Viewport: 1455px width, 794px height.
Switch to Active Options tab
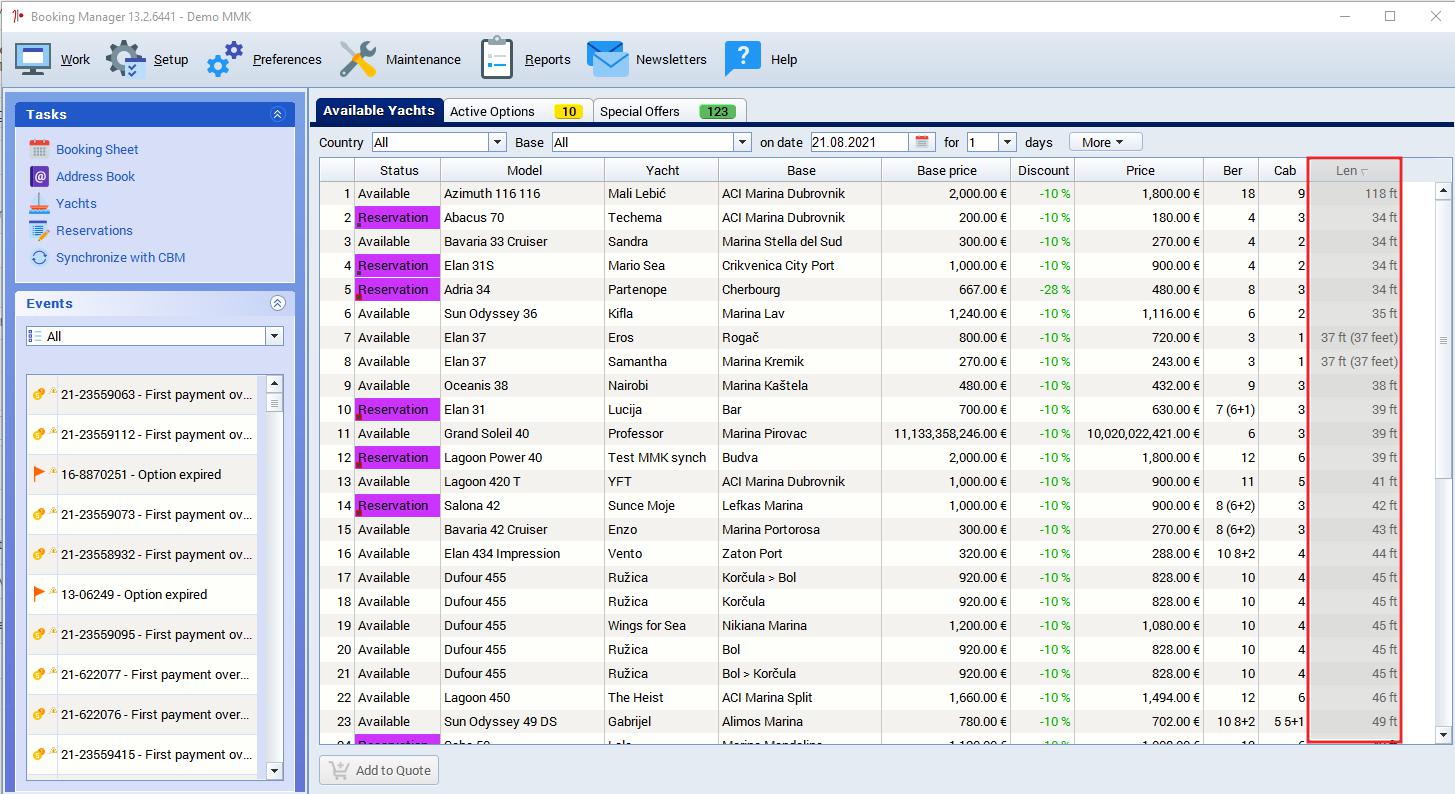coord(517,111)
